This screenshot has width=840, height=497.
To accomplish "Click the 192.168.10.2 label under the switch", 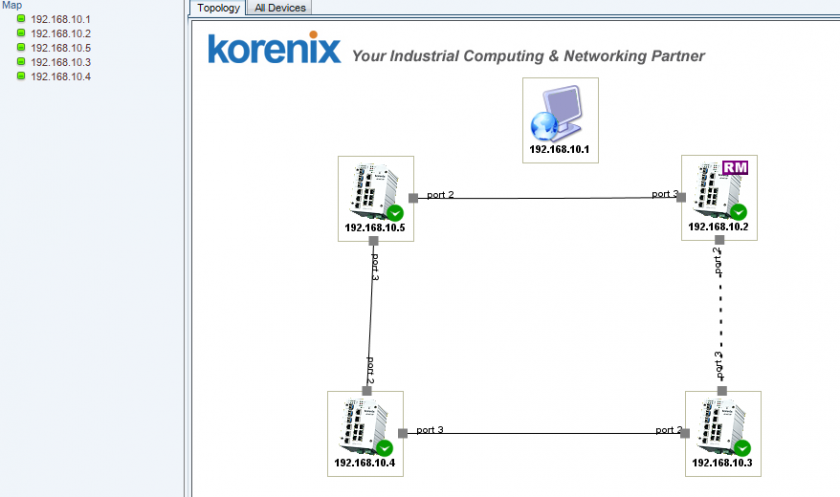I will 718,227.
